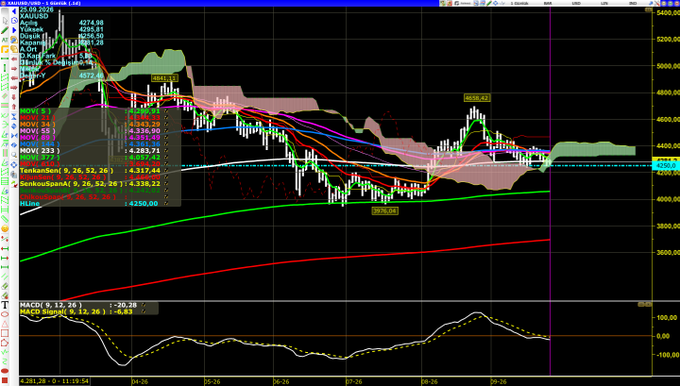Image resolution: width=680 pixels, height=386 pixels.
Task: Open settings for HLine indicator
Action: click(x=166, y=203)
